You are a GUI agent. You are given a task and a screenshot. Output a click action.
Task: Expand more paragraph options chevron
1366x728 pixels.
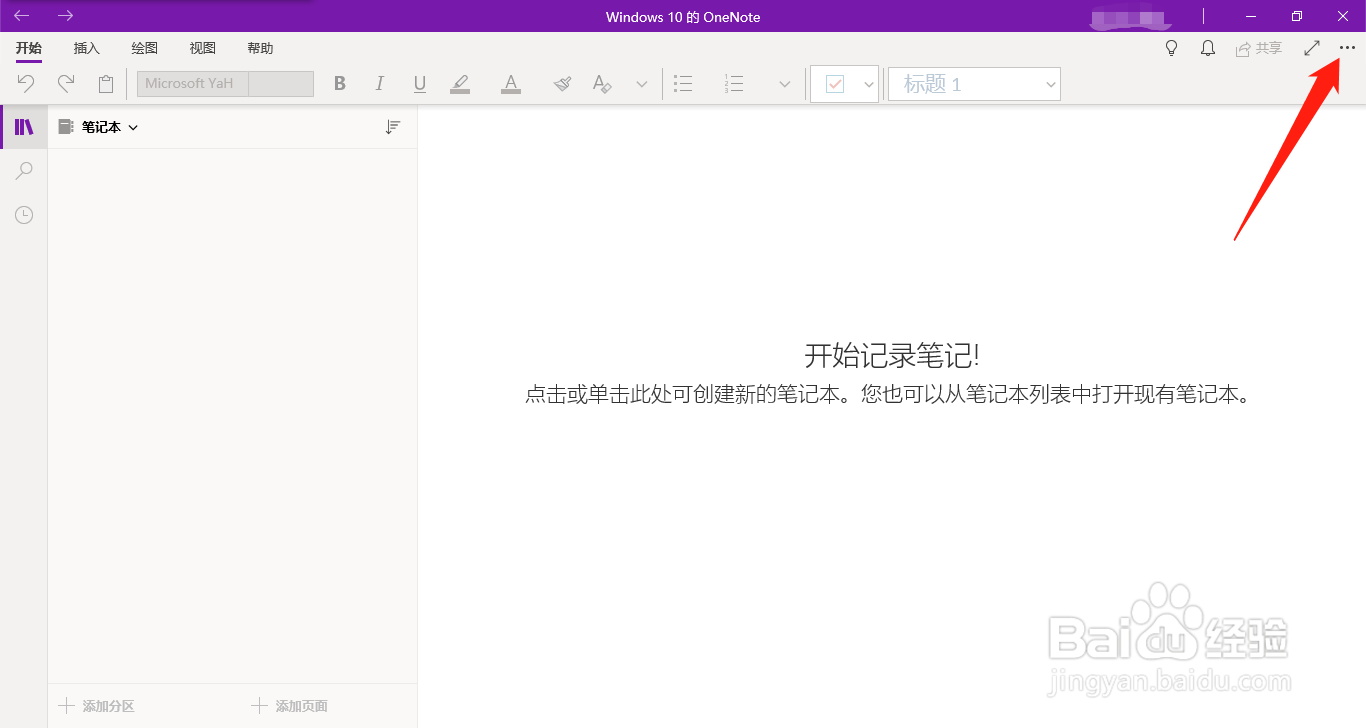785,84
